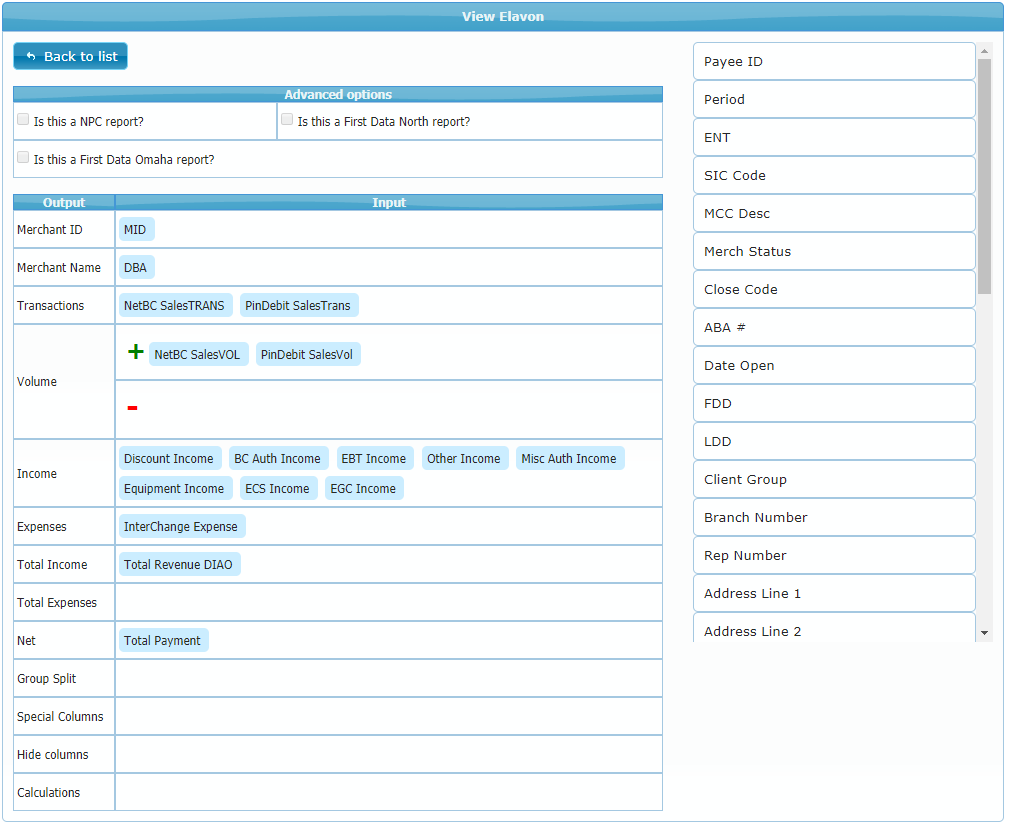
Task: Select the InterChange Expense tag
Action: (x=181, y=527)
